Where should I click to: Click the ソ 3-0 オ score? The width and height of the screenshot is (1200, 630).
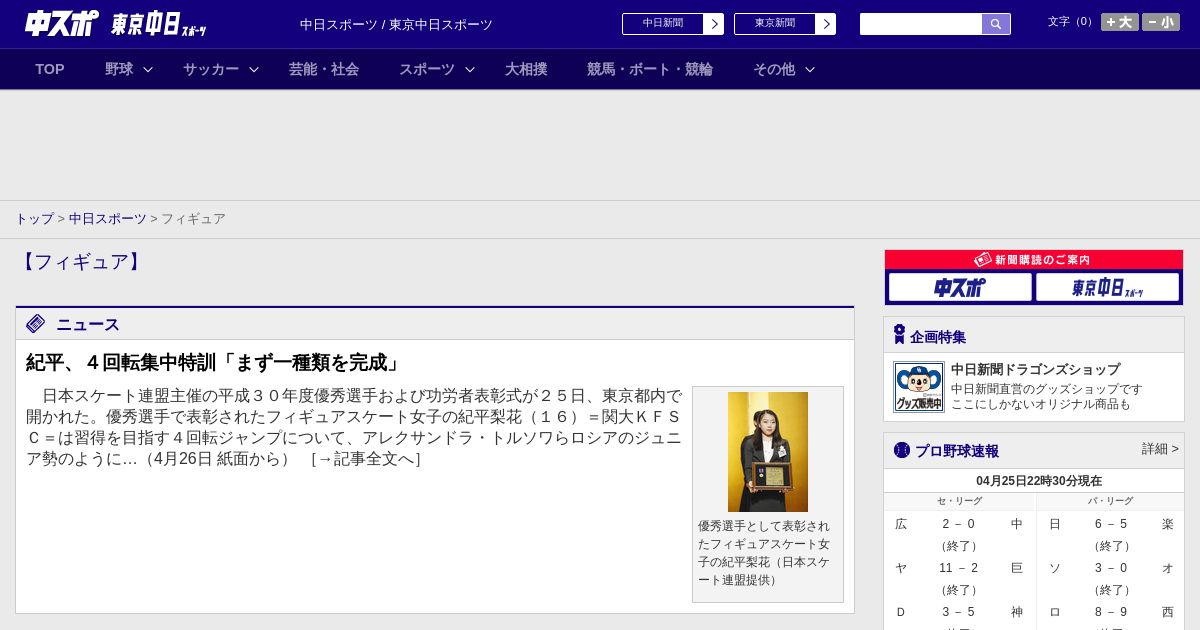pos(1111,568)
